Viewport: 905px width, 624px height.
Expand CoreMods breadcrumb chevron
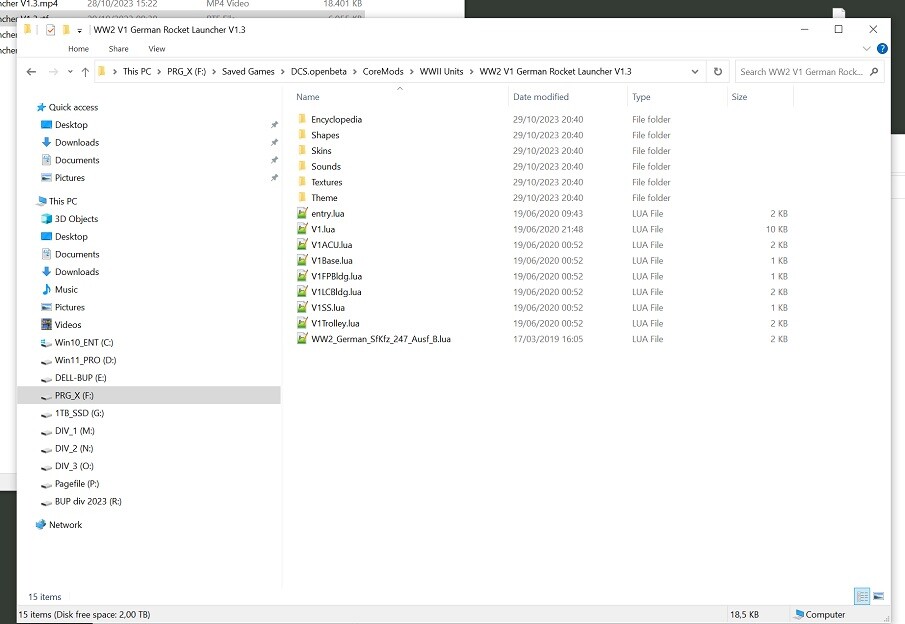tap(412, 72)
